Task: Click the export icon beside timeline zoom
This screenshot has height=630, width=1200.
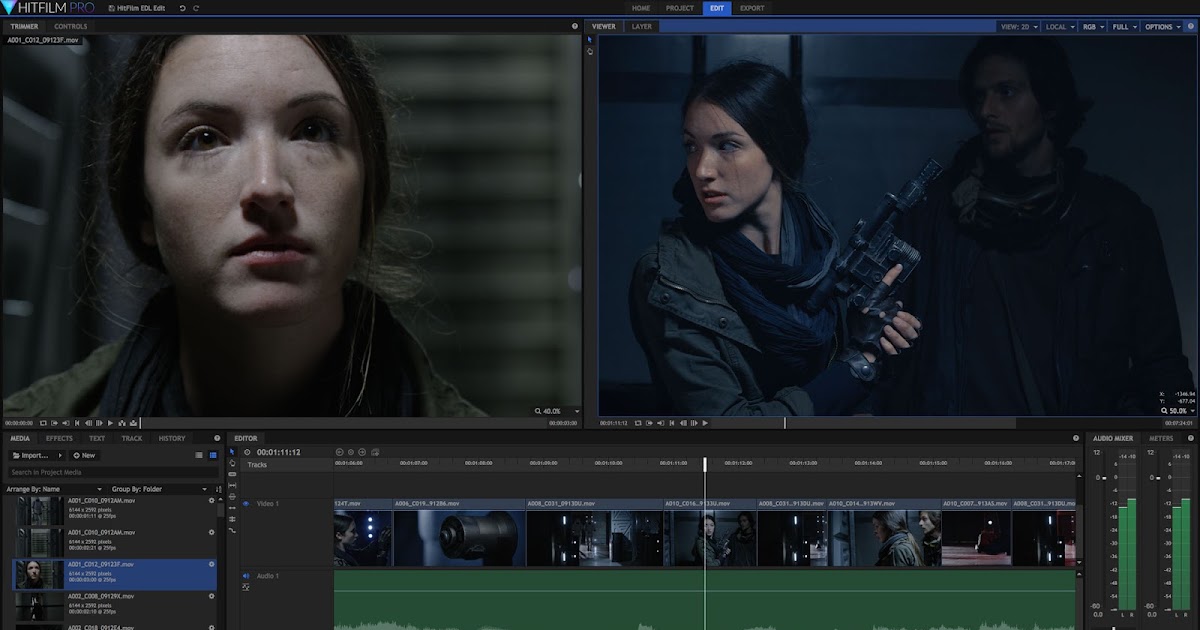Action: click(375, 452)
